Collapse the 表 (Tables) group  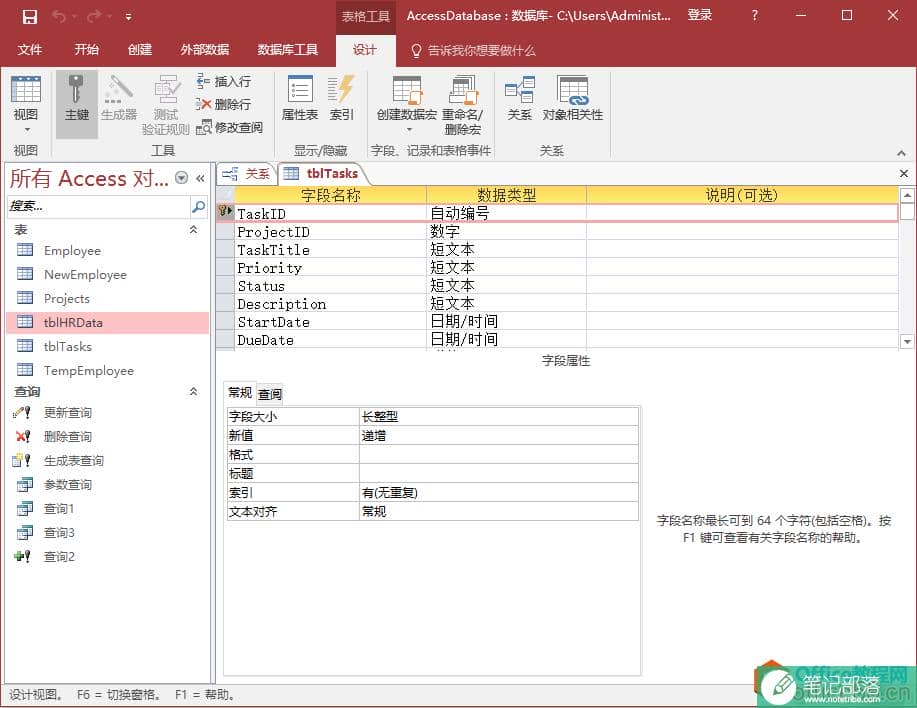pos(193,230)
